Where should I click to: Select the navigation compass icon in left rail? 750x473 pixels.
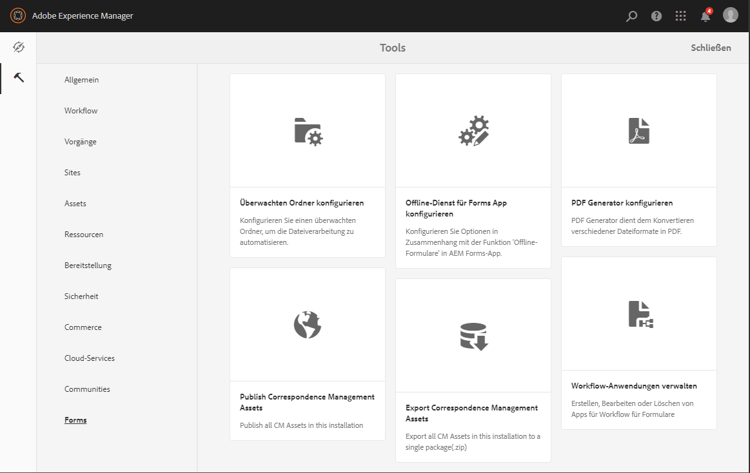coord(18,47)
